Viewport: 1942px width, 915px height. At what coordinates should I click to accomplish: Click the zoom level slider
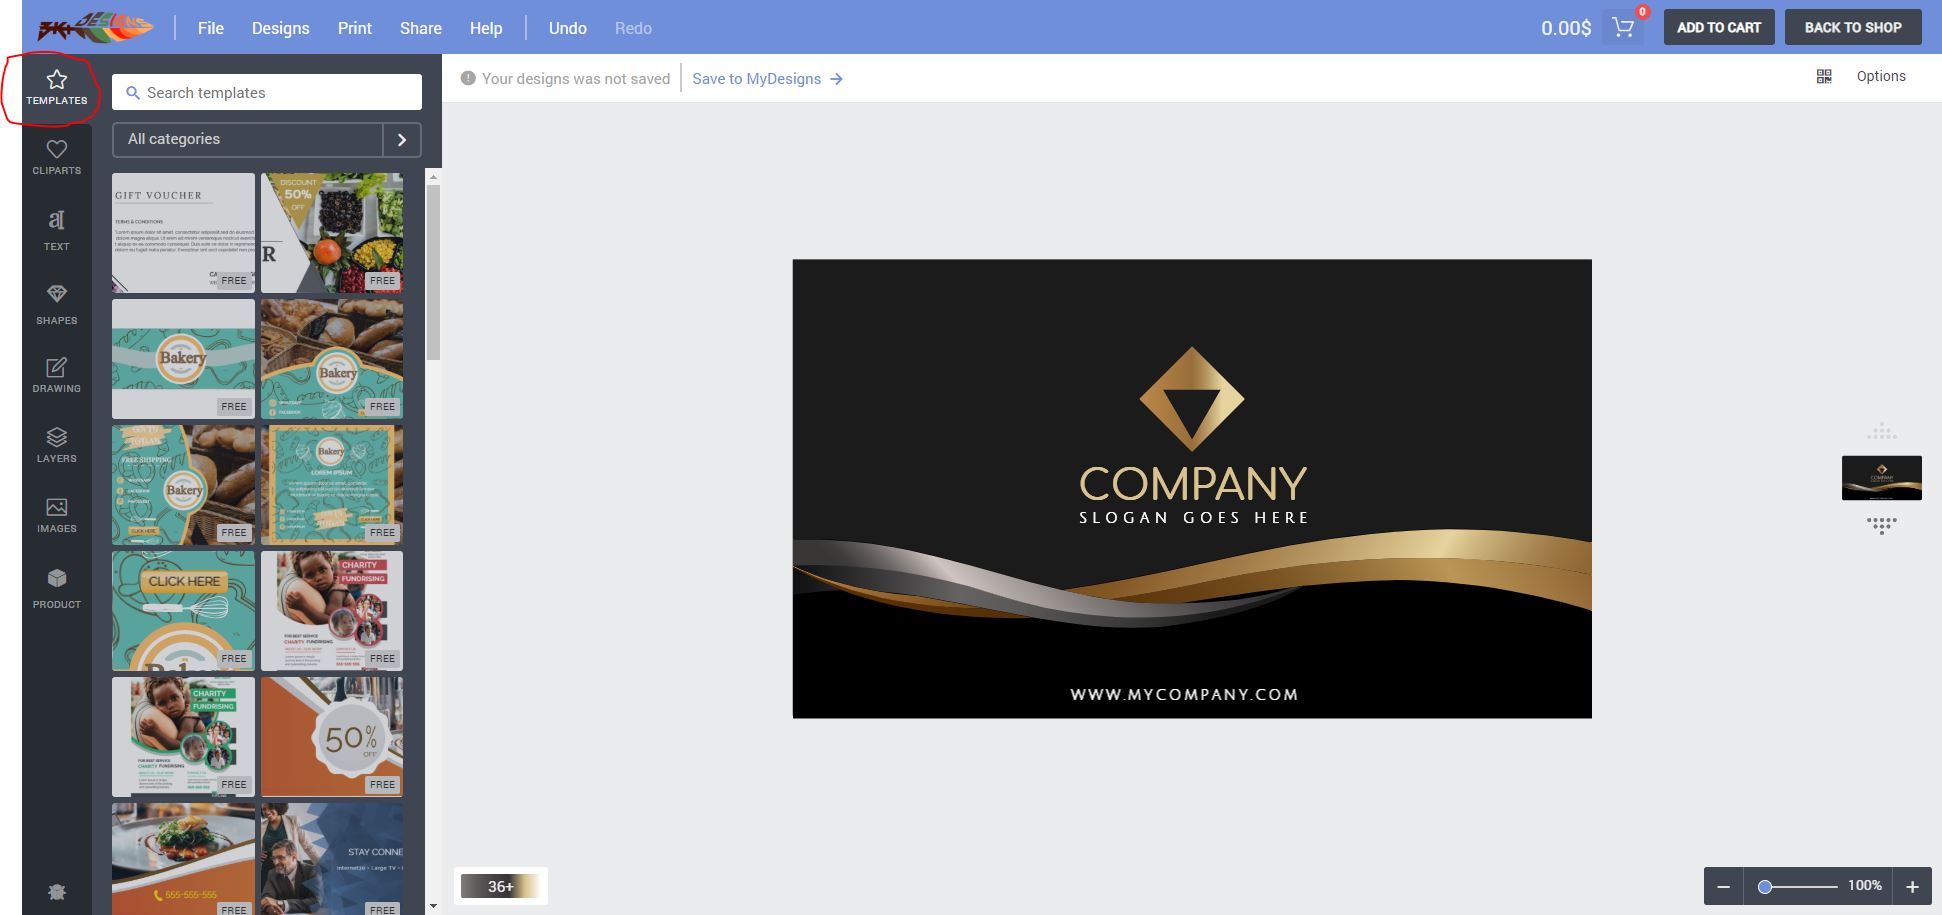point(1800,887)
